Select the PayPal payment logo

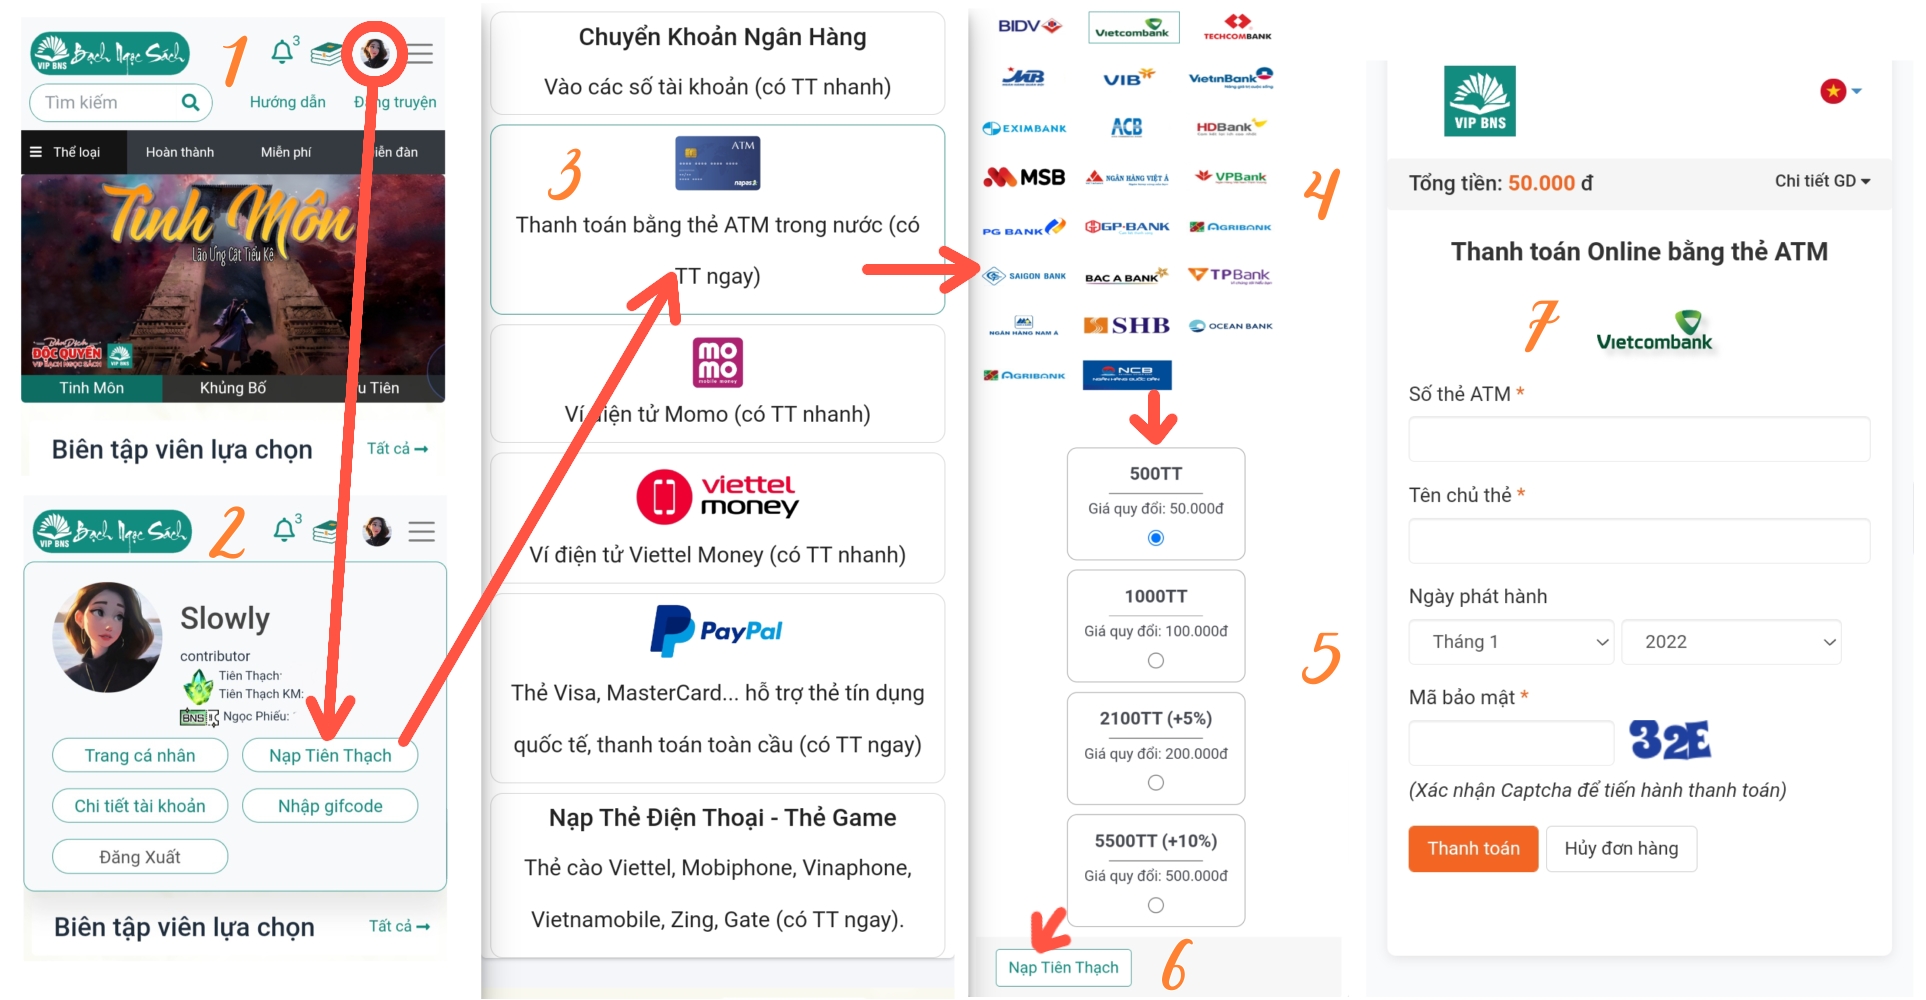coord(718,631)
